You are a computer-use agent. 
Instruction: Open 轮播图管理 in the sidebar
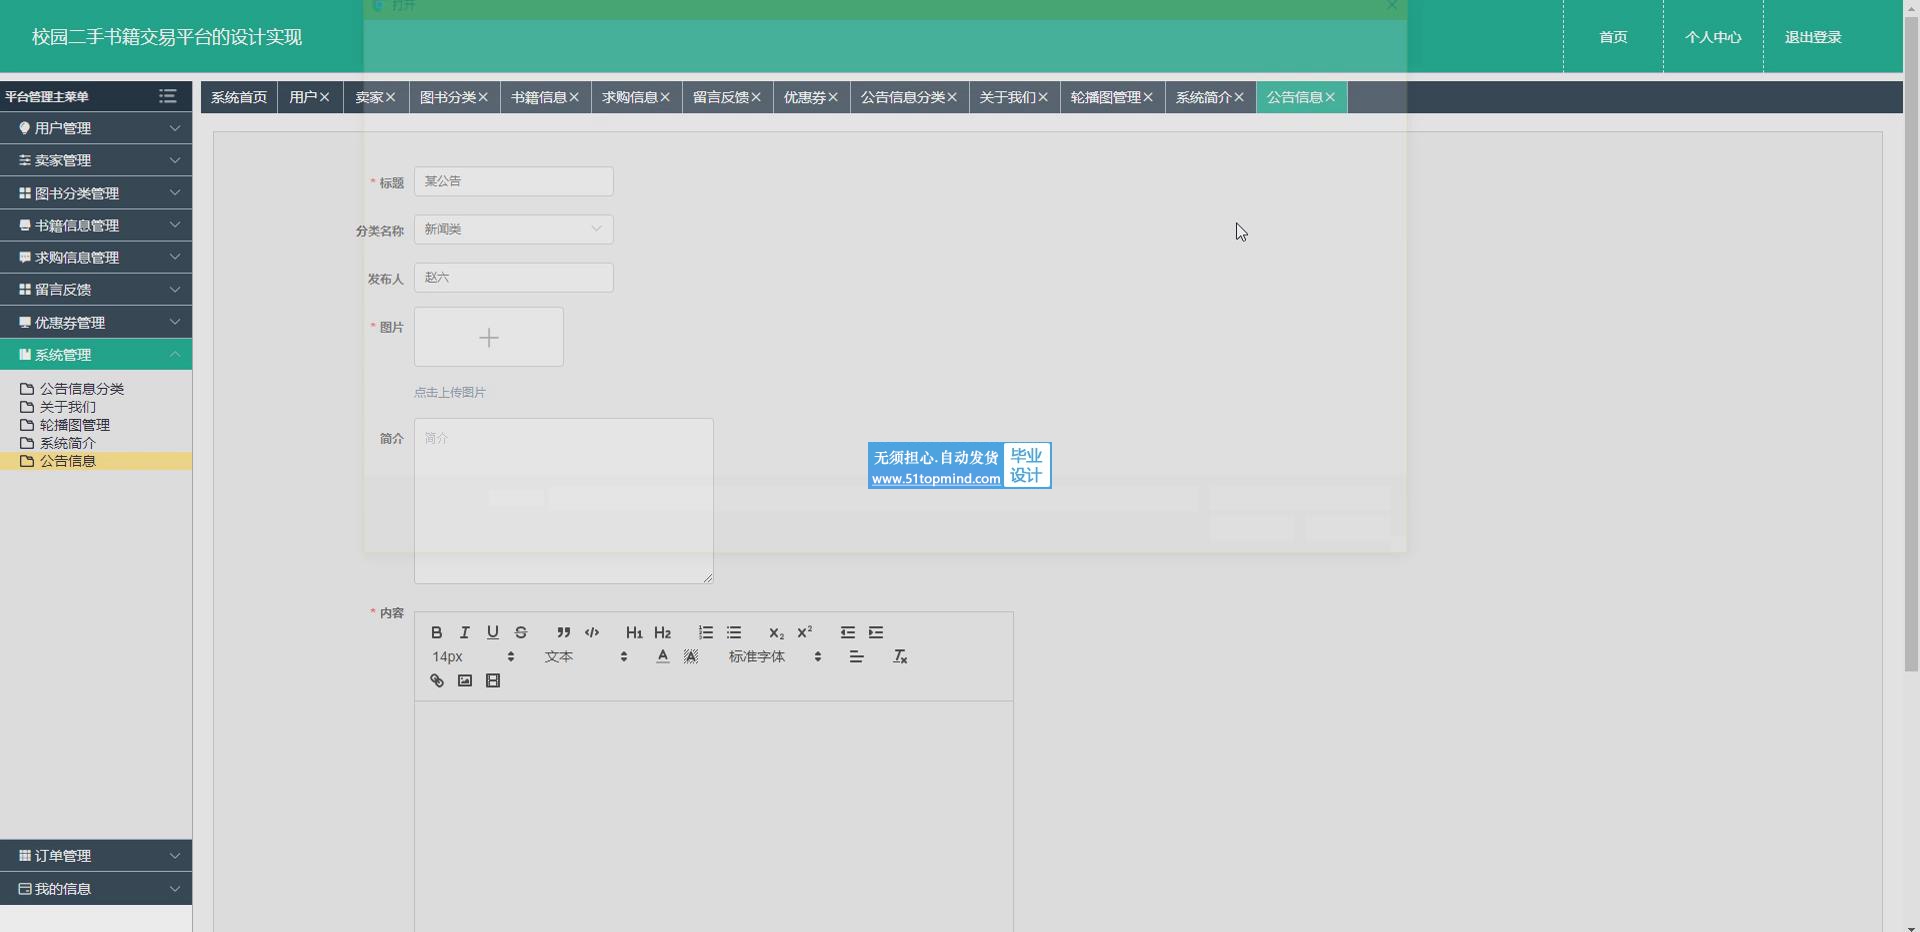74,425
